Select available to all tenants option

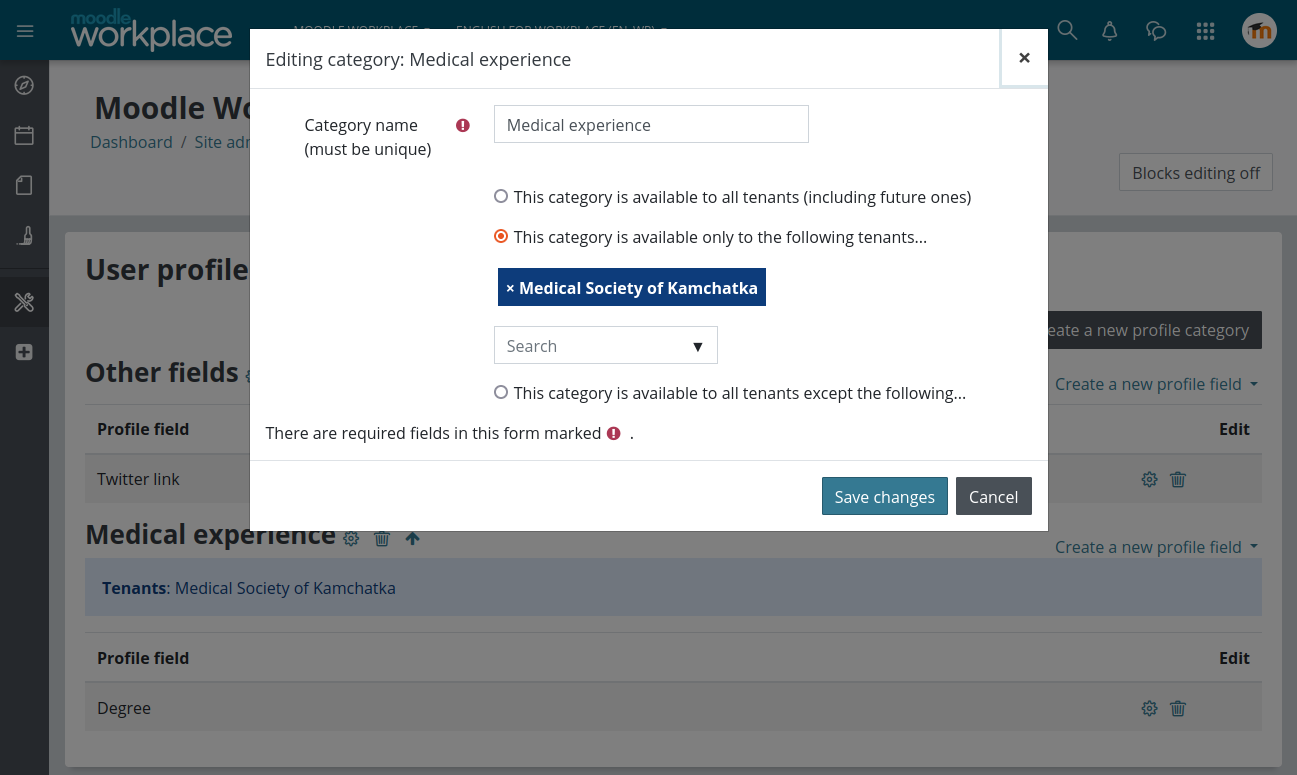click(x=501, y=197)
